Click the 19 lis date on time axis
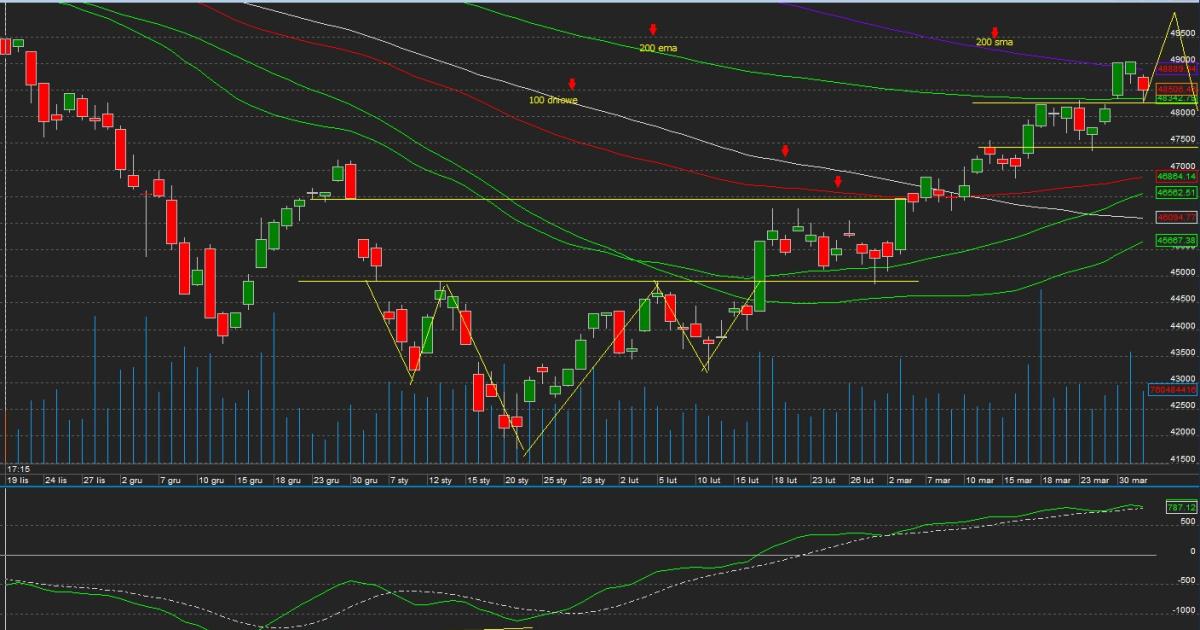Image resolution: width=1200 pixels, height=630 pixels. tap(18, 481)
